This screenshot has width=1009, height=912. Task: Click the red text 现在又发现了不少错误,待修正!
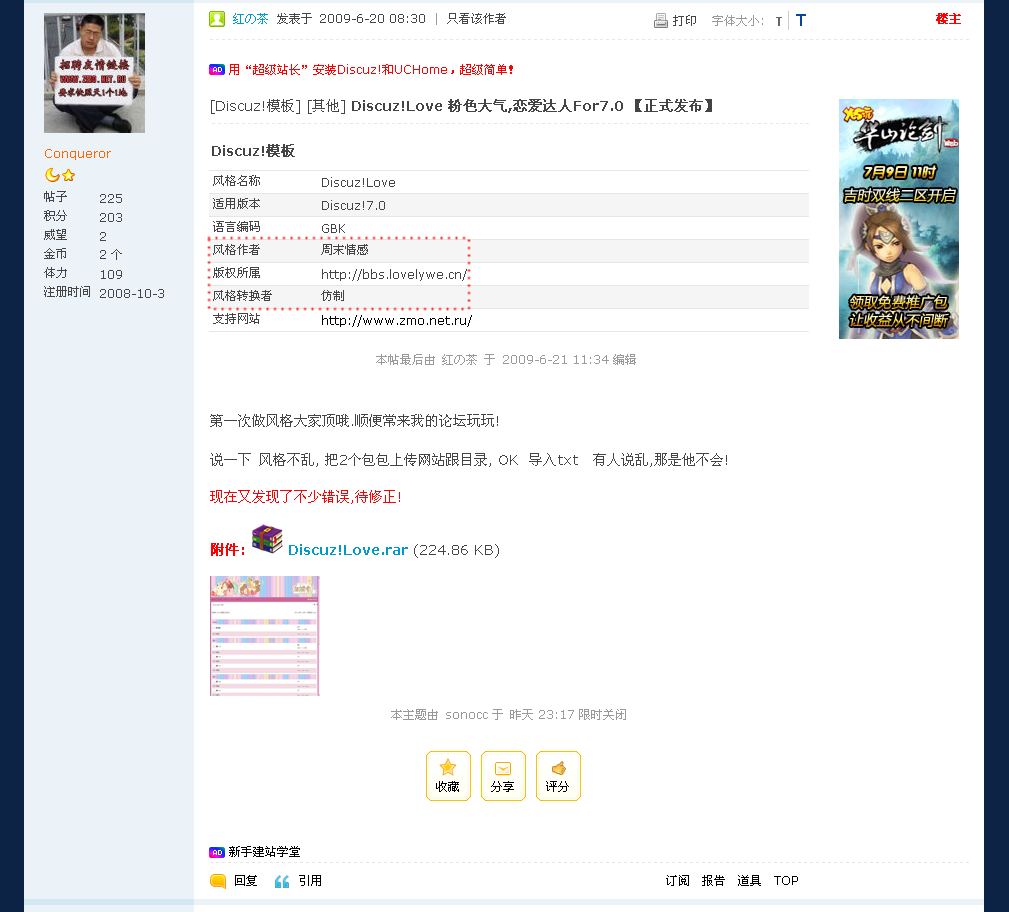306,497
